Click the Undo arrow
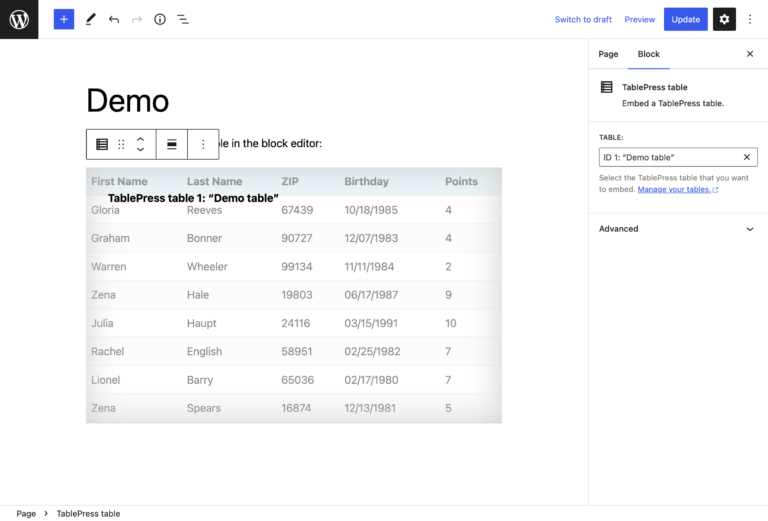The image size is (768, 521). coord(114,19)
